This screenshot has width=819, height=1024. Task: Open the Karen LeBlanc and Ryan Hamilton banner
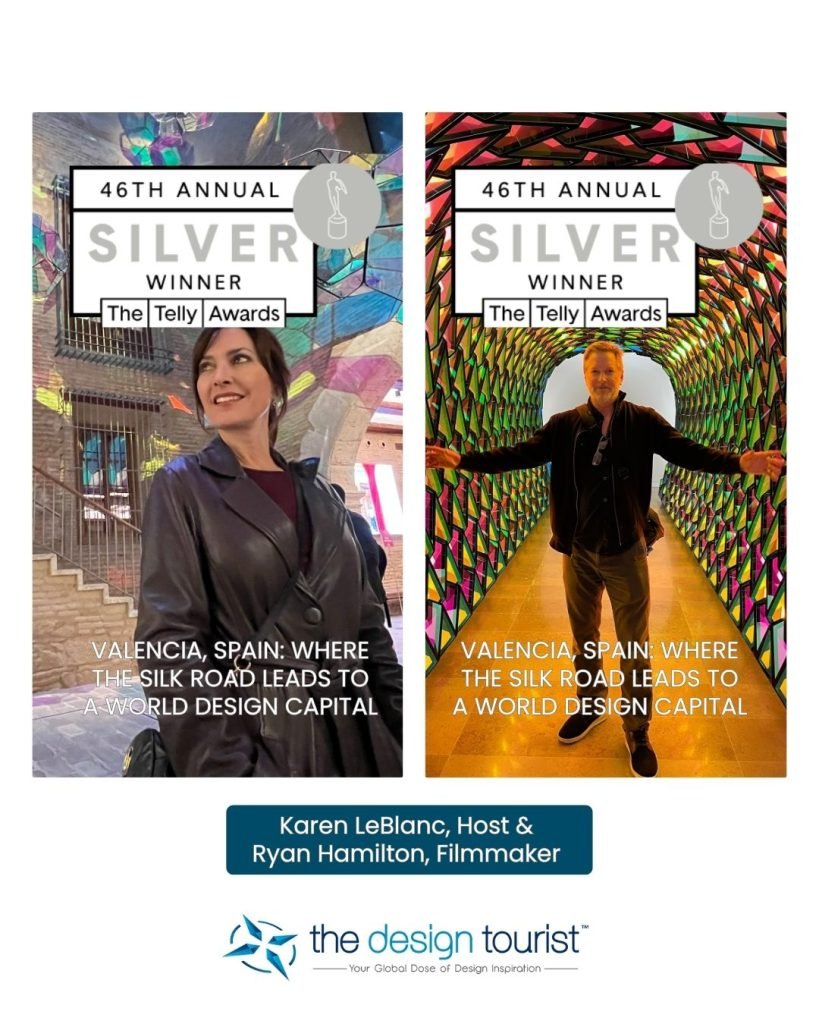[409, 840]
